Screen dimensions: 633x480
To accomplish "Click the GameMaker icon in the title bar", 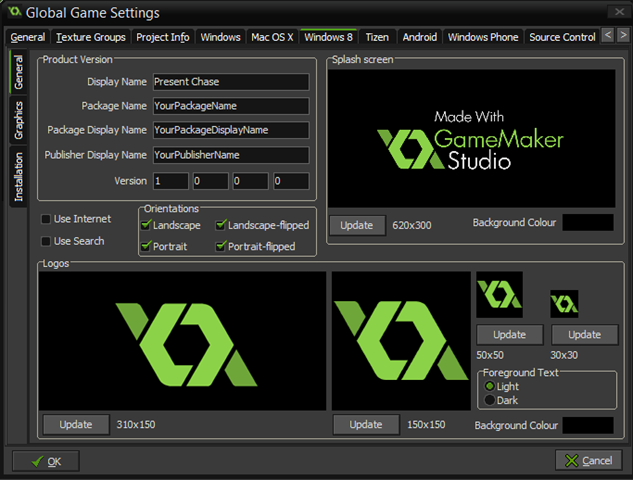I will 15,12.
